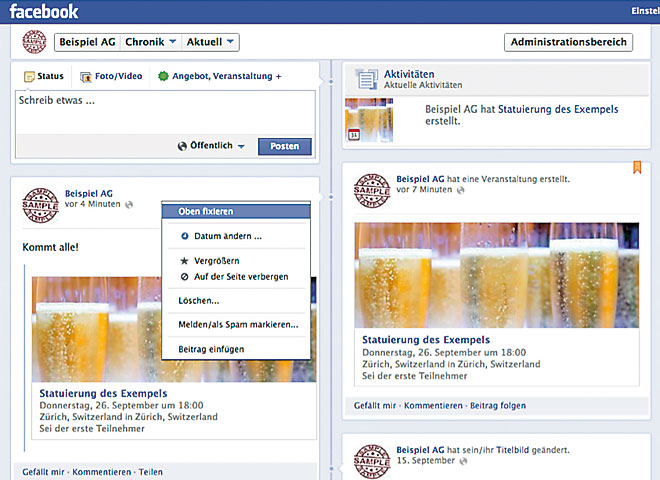
Task: Click 'Kommentieren' under the 'Veranstaltung erstellt' post
Action: 433,405
